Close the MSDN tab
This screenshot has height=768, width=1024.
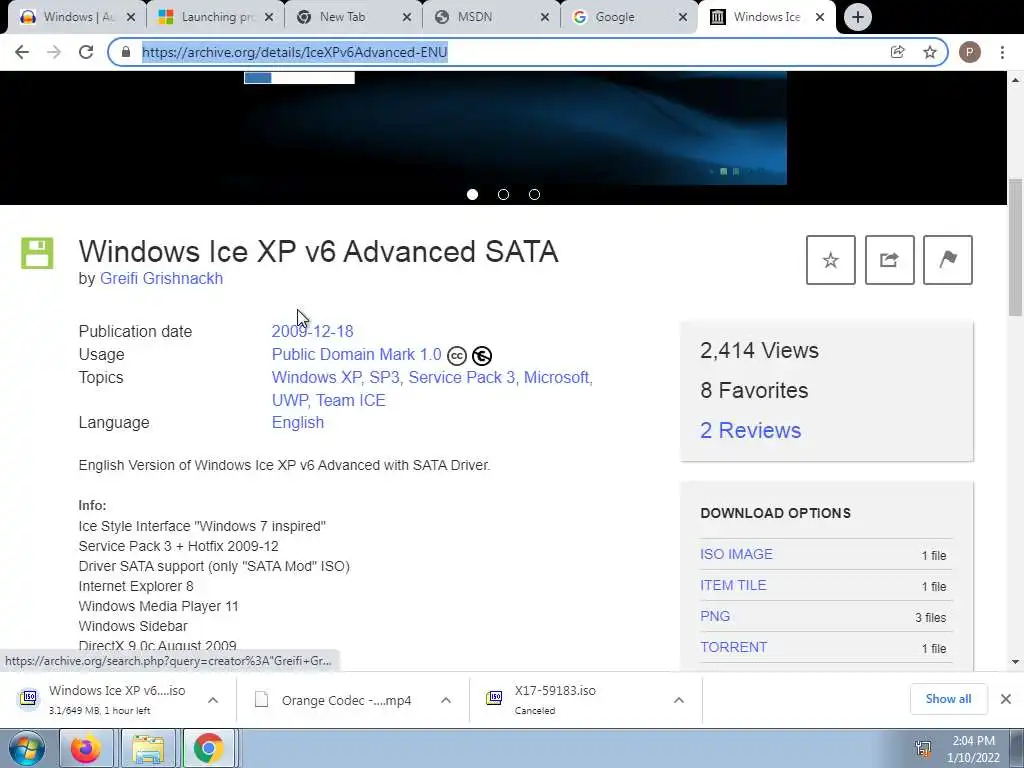(545, 17)
